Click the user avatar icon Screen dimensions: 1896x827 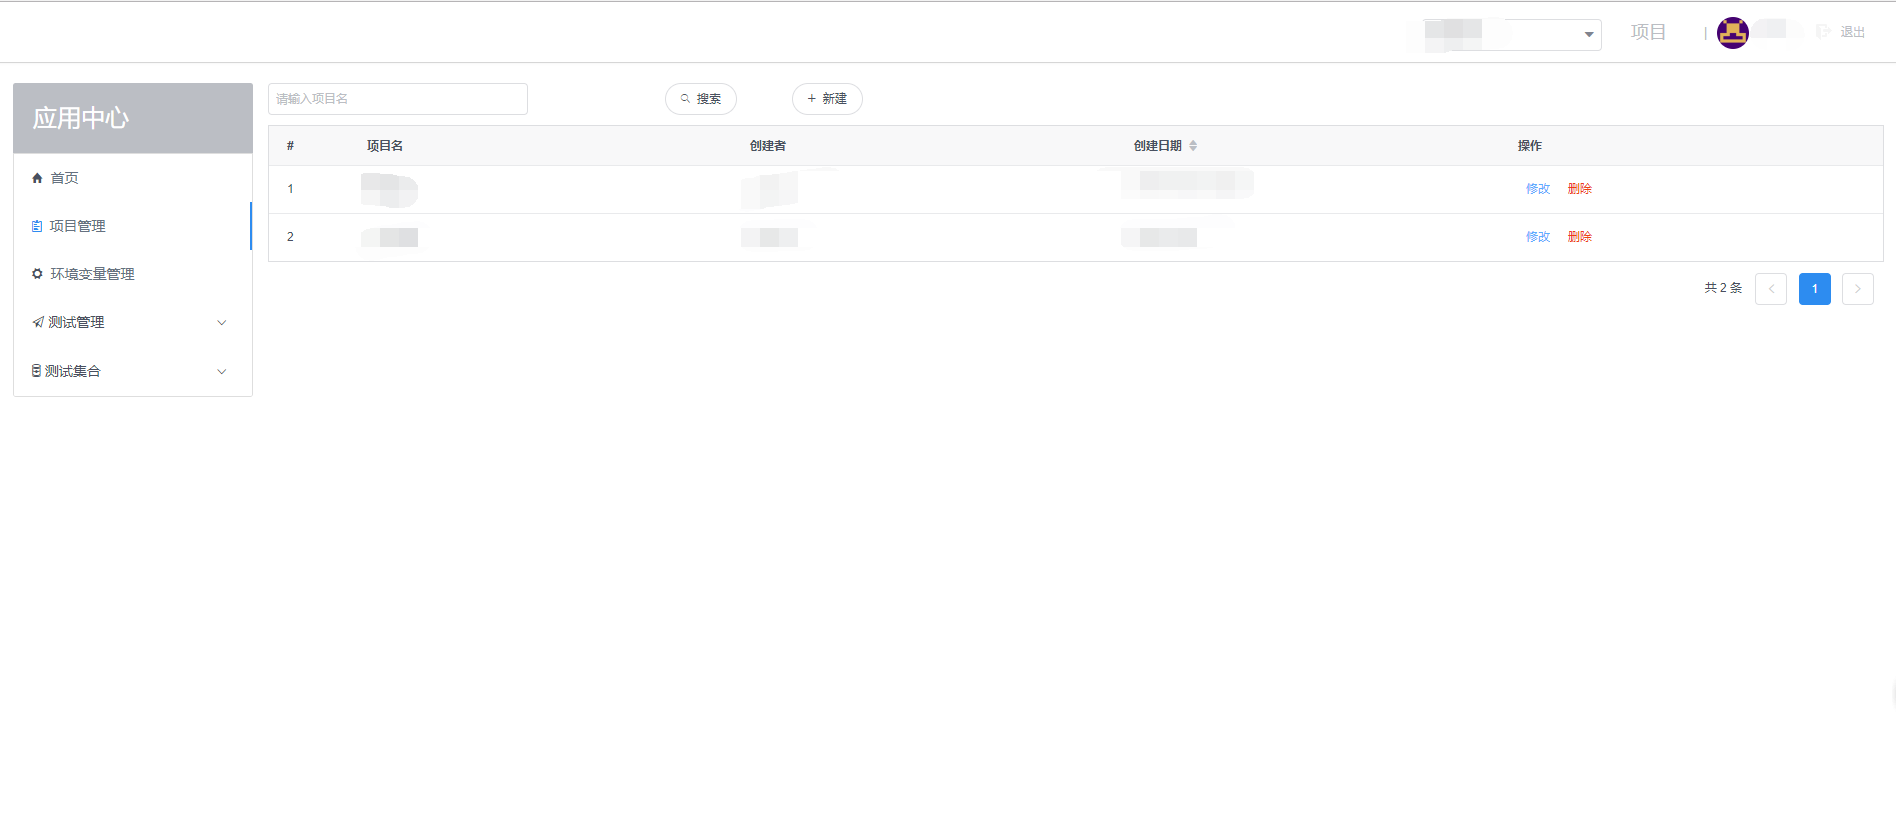point(1733,33)
